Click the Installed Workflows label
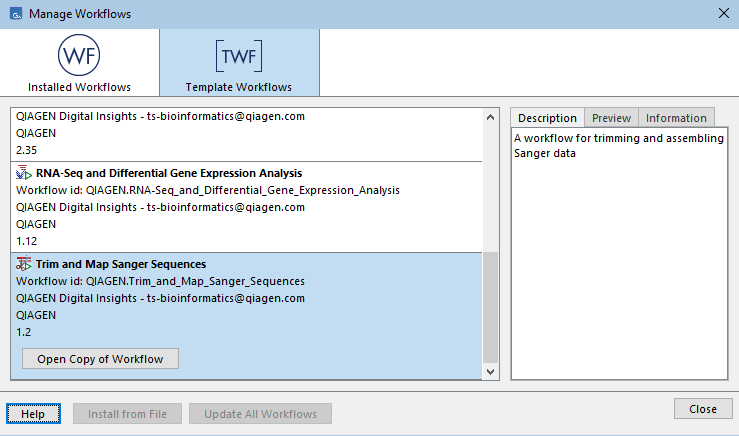This screenshot has width=739, height=436. pos(79,87)
